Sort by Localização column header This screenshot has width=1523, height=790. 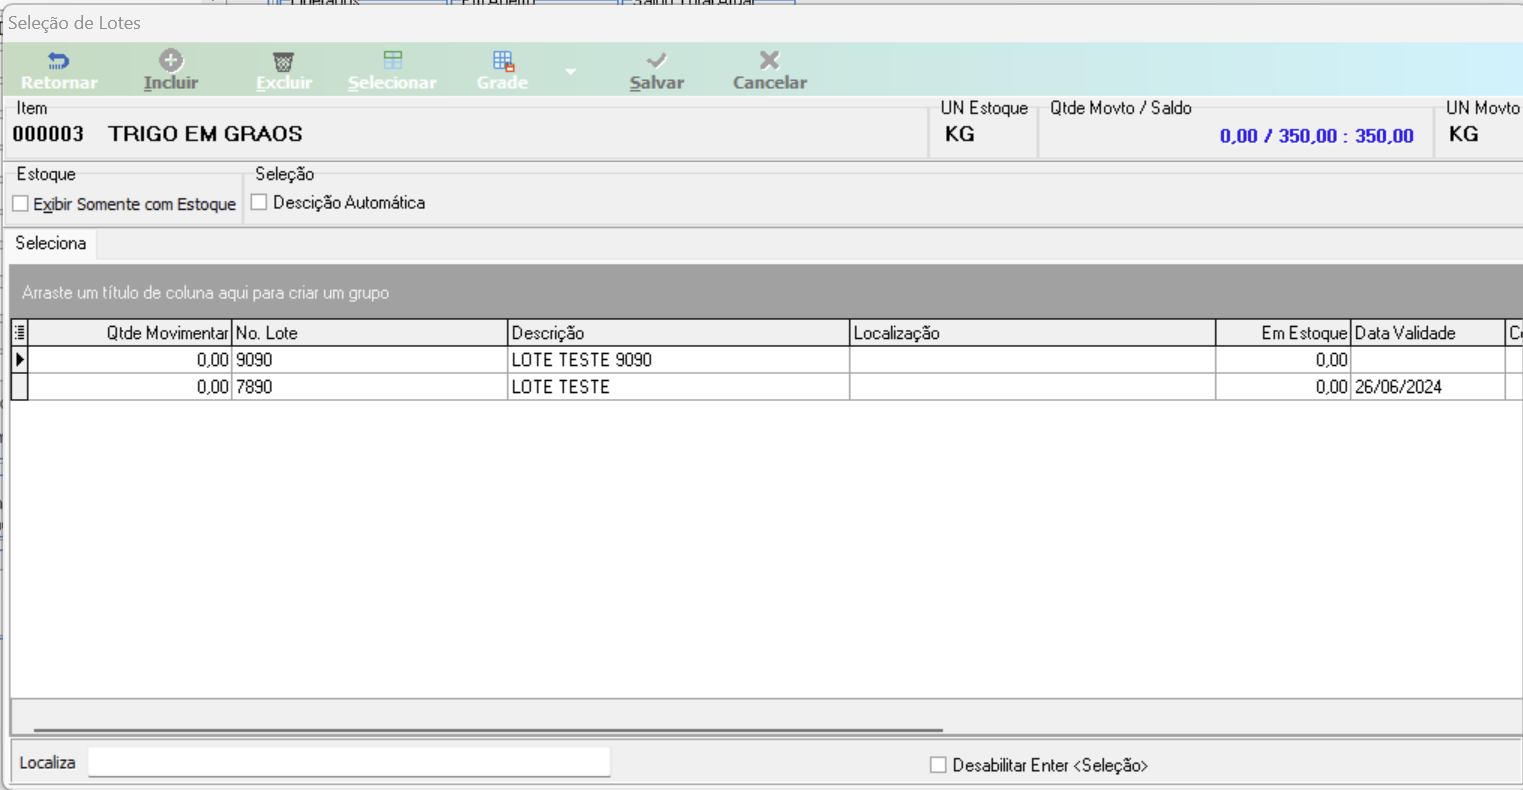click(1033, 333)
